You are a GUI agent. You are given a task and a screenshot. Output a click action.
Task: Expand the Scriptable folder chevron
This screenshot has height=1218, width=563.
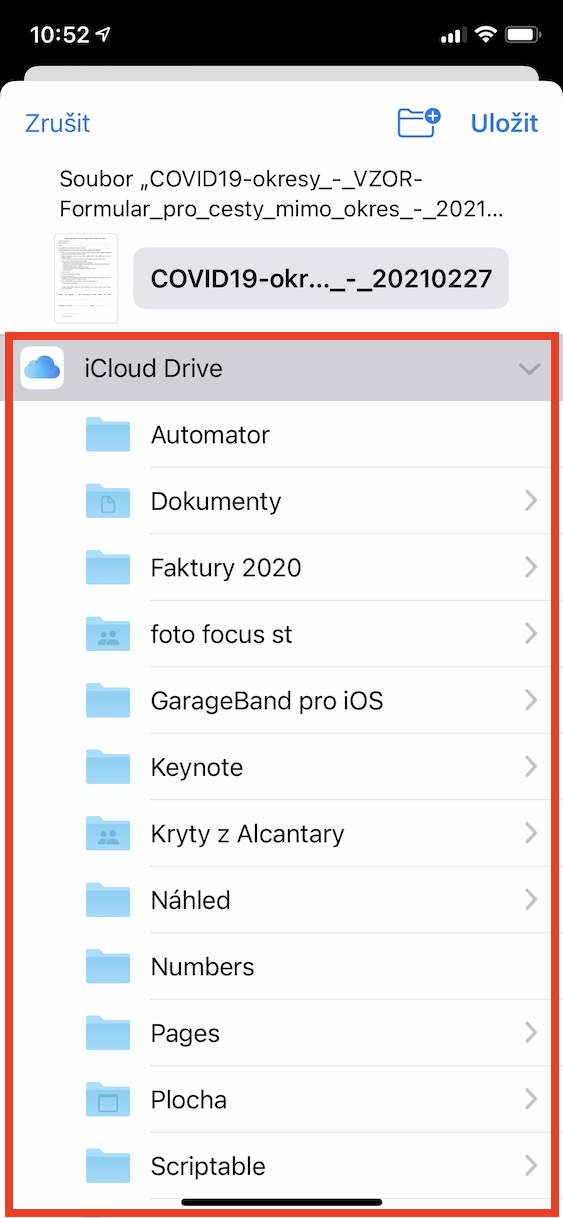[x=531, y=1166]
